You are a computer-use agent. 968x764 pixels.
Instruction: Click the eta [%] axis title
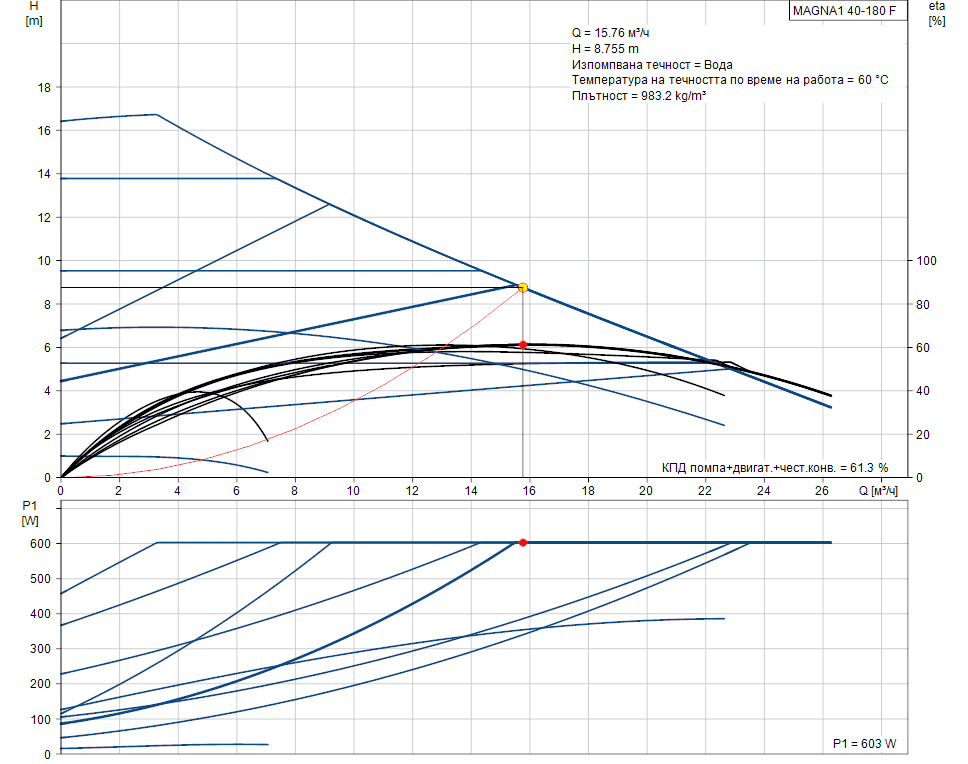[x=936, y=13]
